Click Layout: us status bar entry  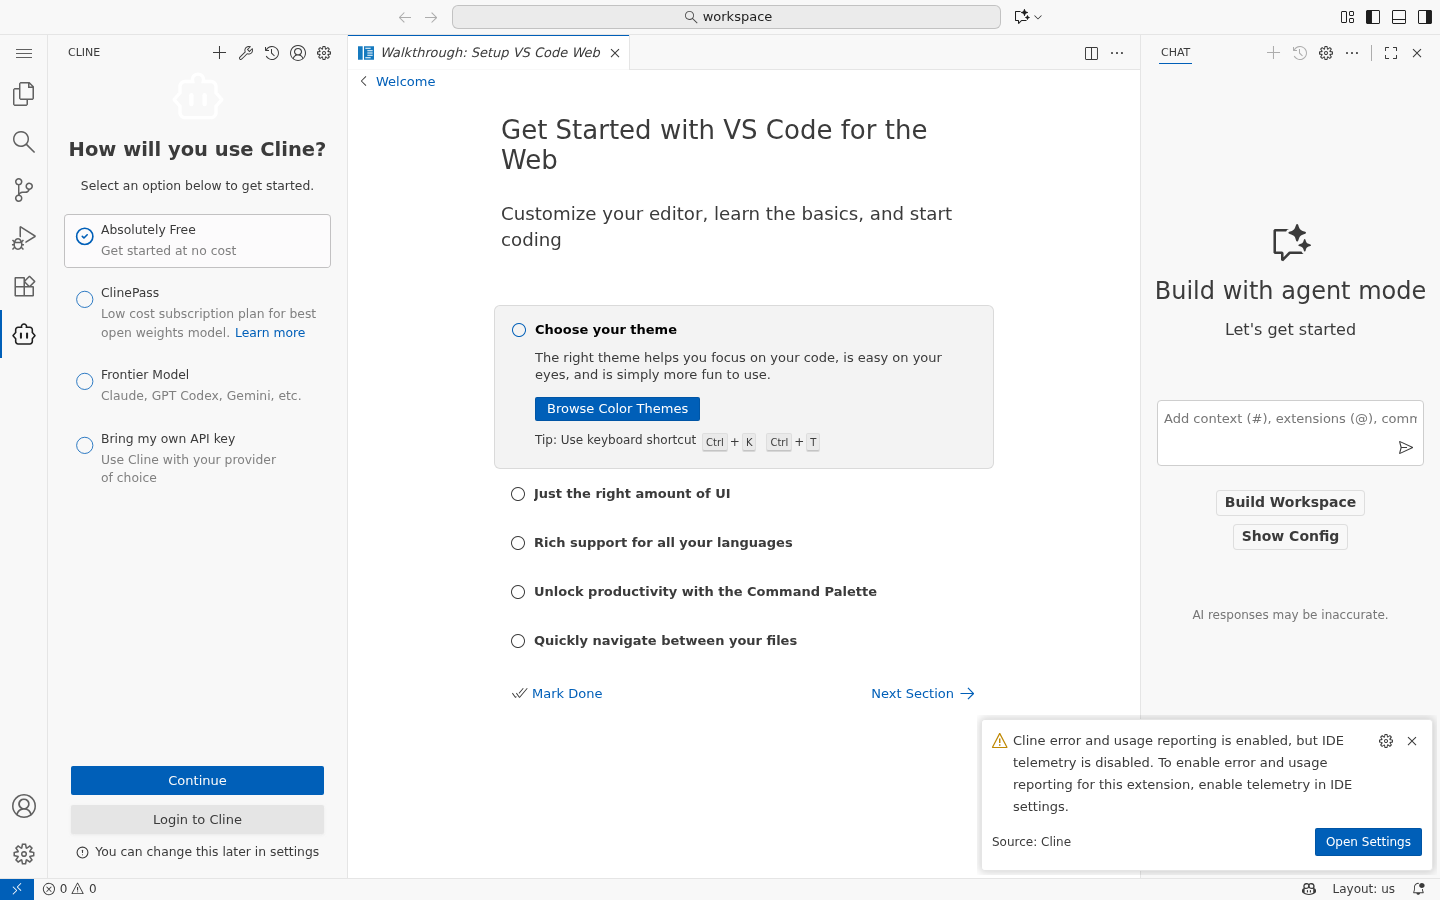1363,889
